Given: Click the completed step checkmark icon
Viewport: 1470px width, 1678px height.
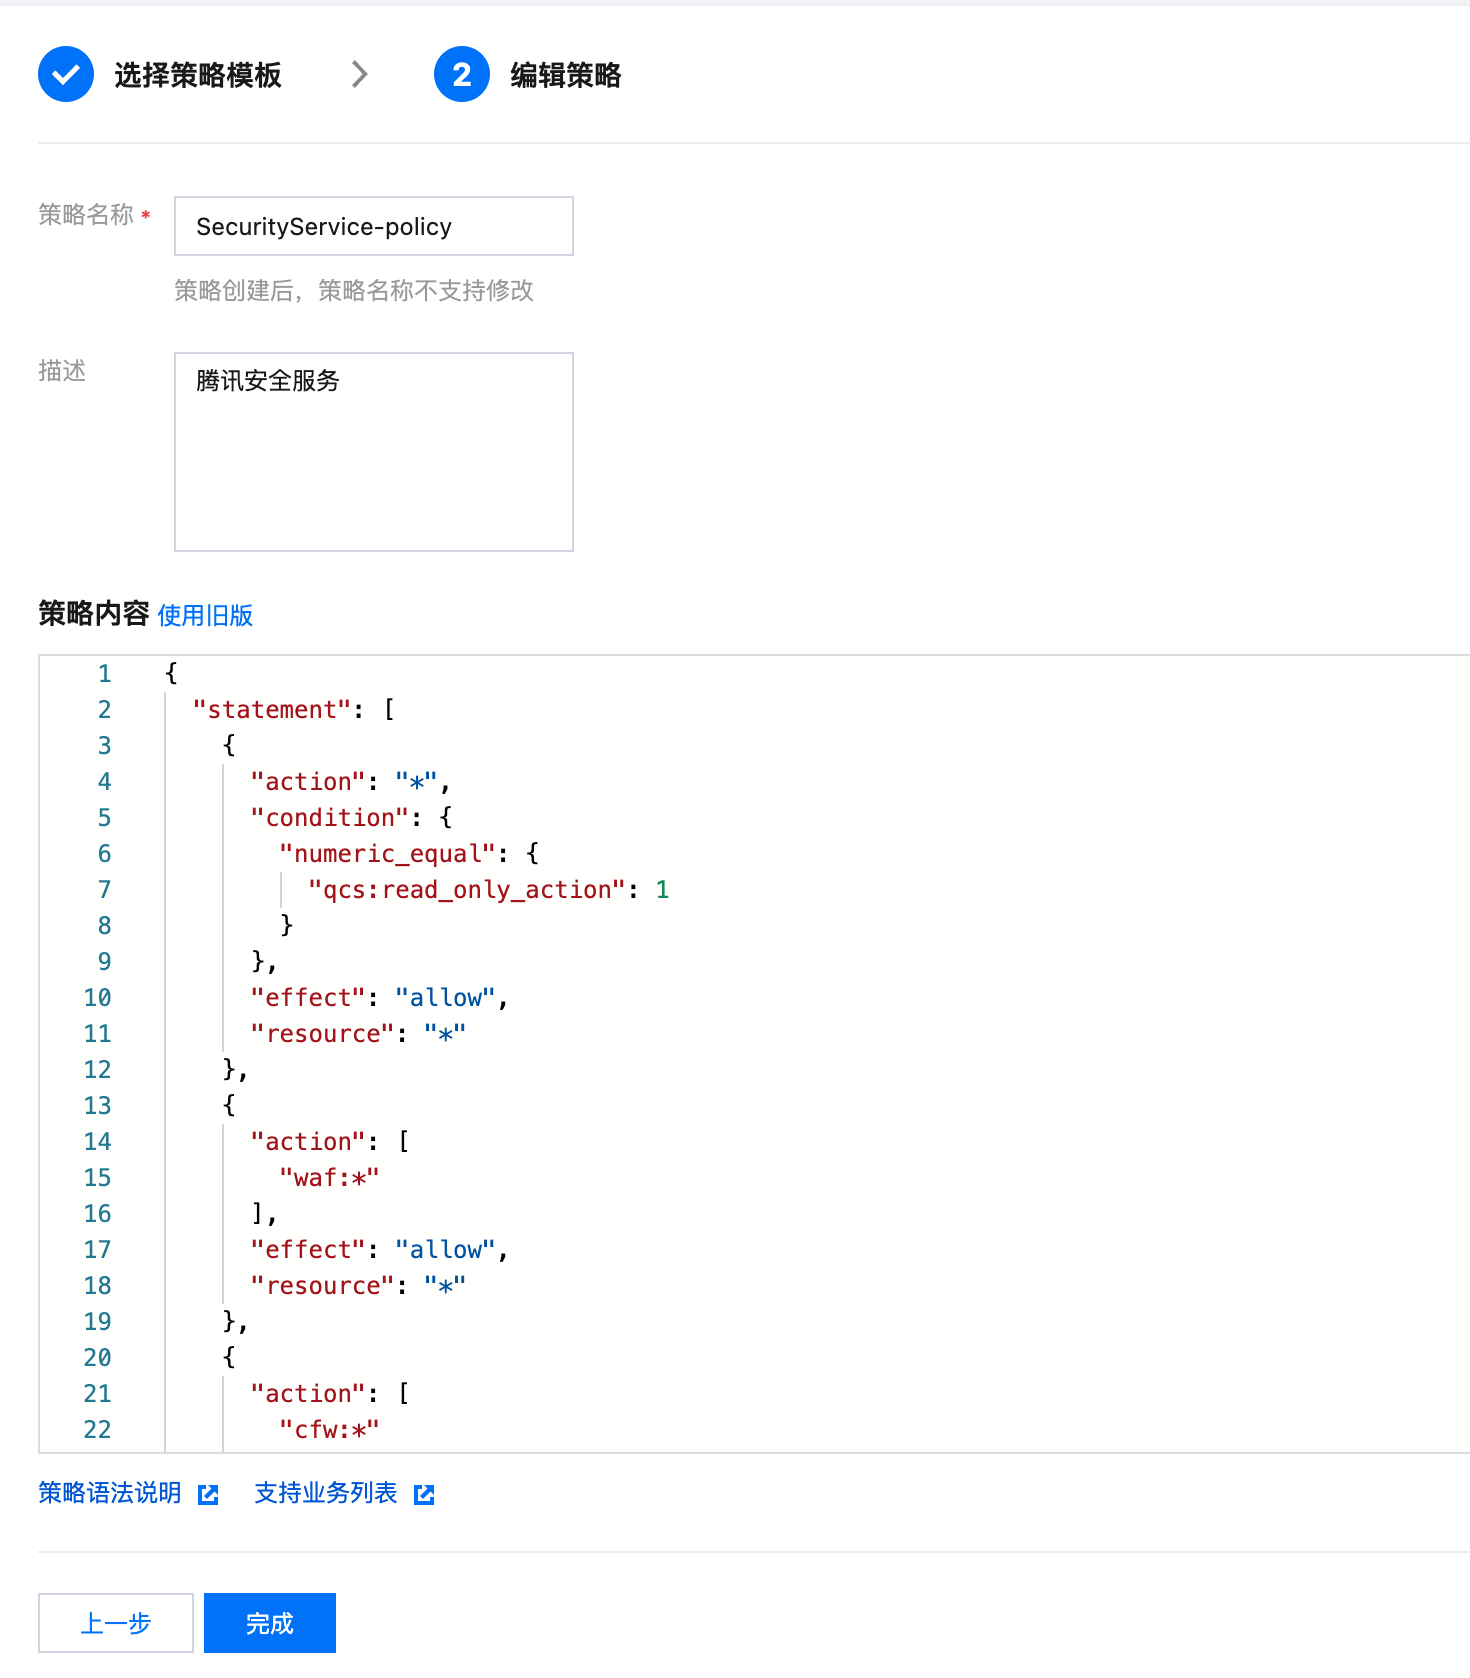Looking at the screenshot, I should 66,74.
